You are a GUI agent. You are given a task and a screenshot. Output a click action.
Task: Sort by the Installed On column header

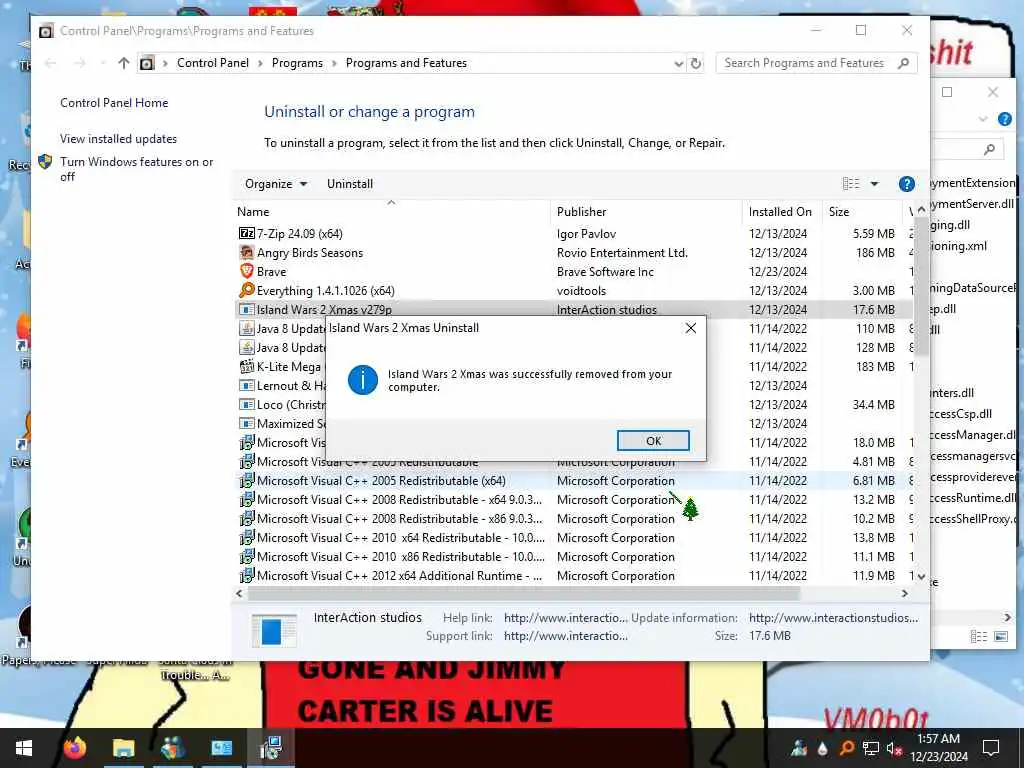click(782, 212)
